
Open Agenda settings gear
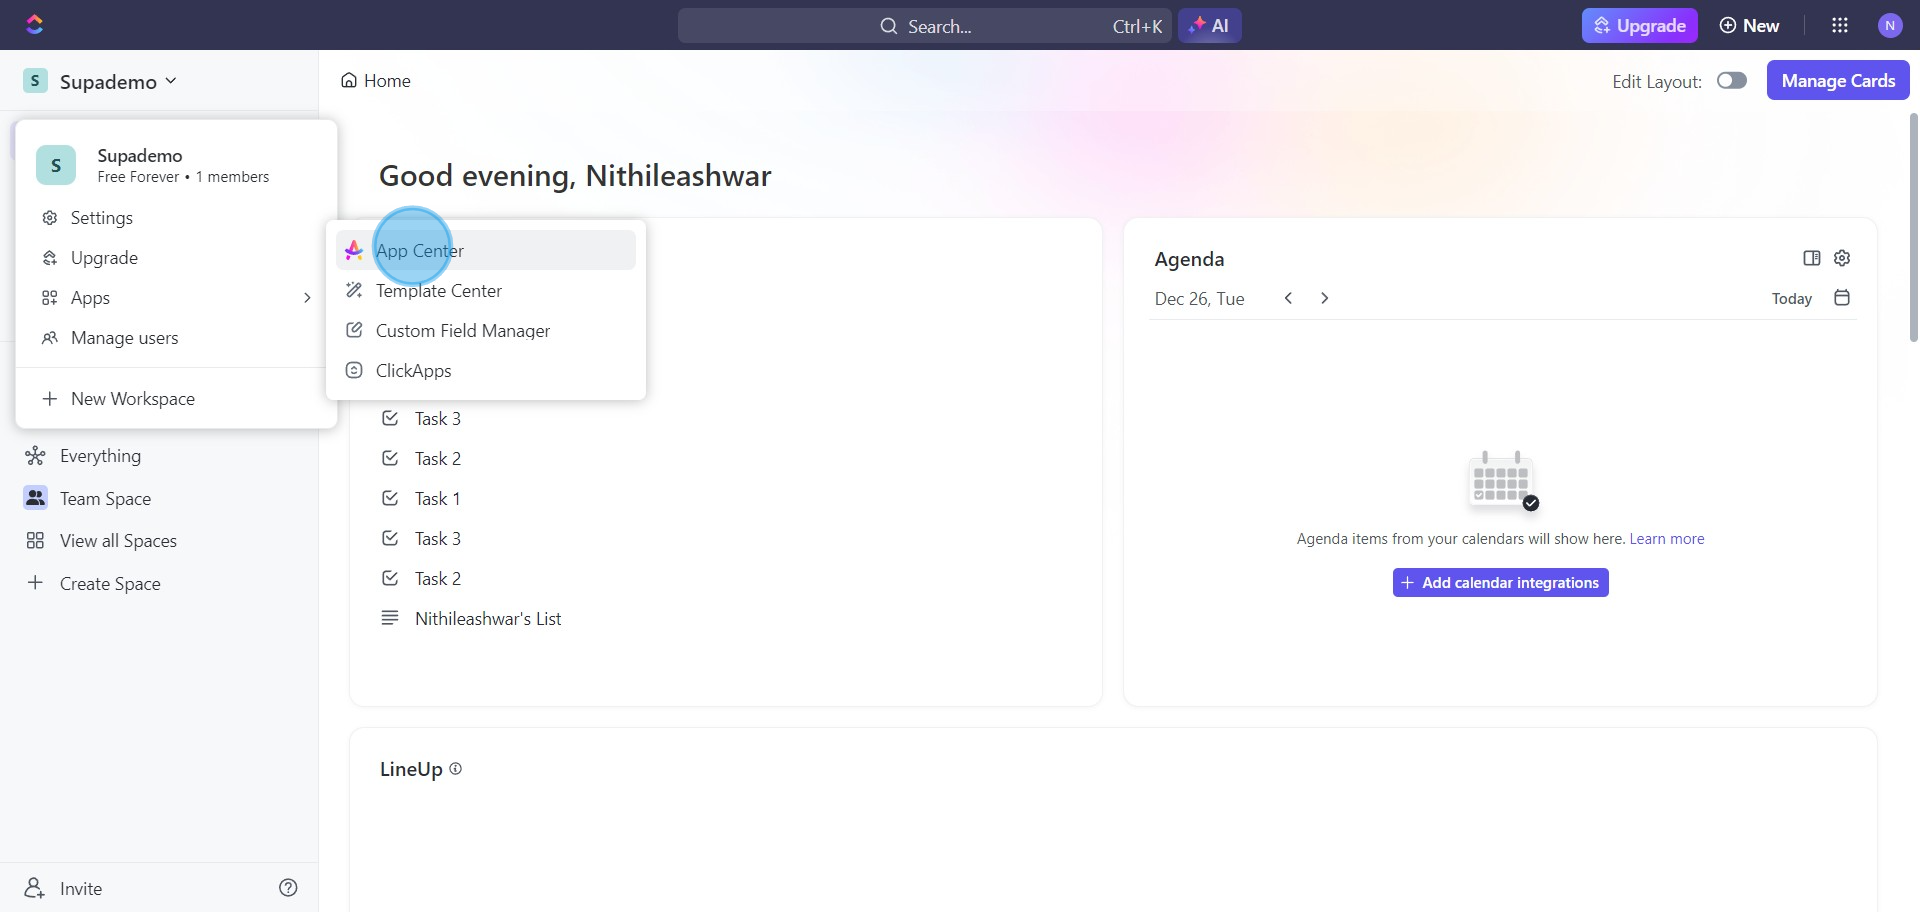pos(1842,258)
